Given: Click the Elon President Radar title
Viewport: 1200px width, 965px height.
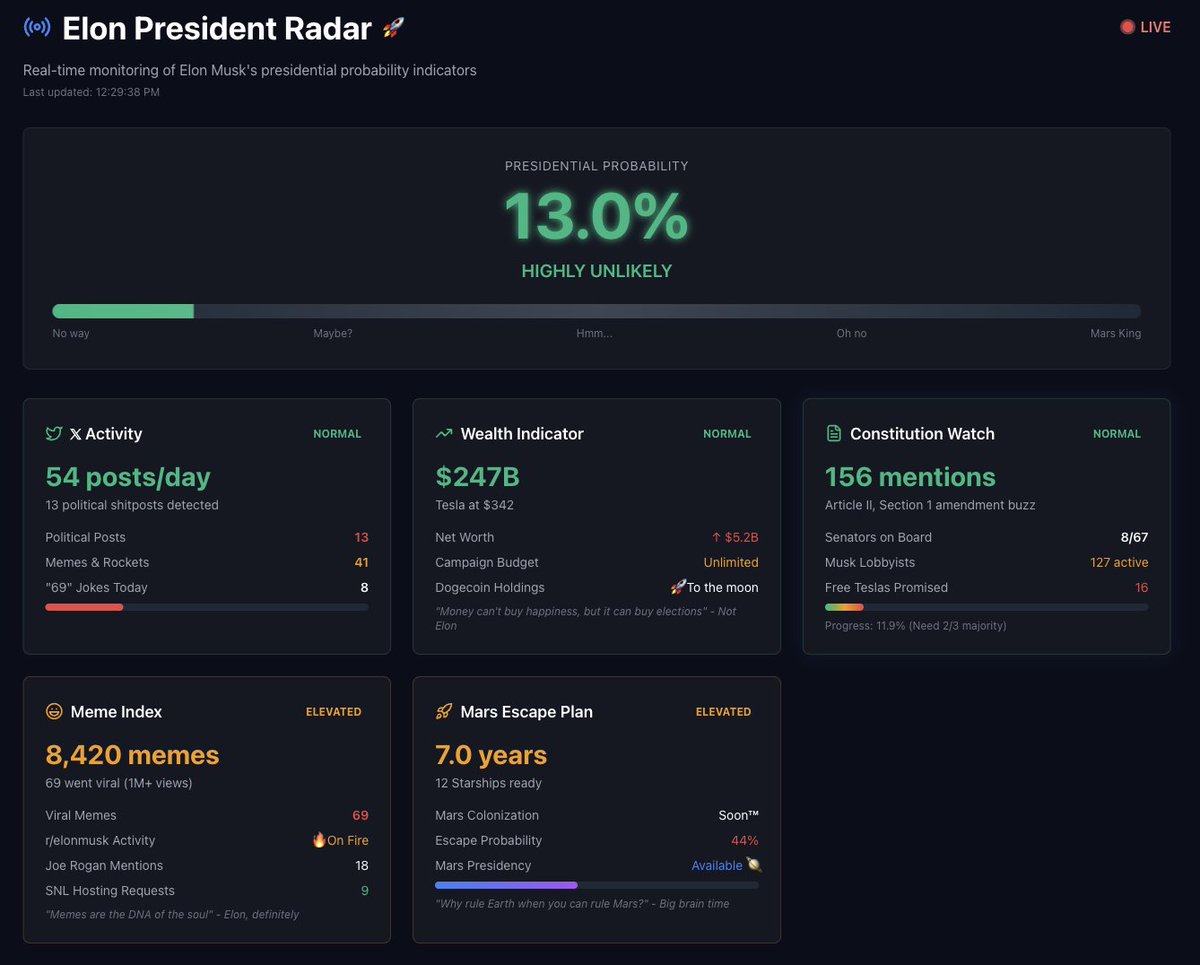Looking at the screenshot, I should pyautogui.click(x=217, y=28).
